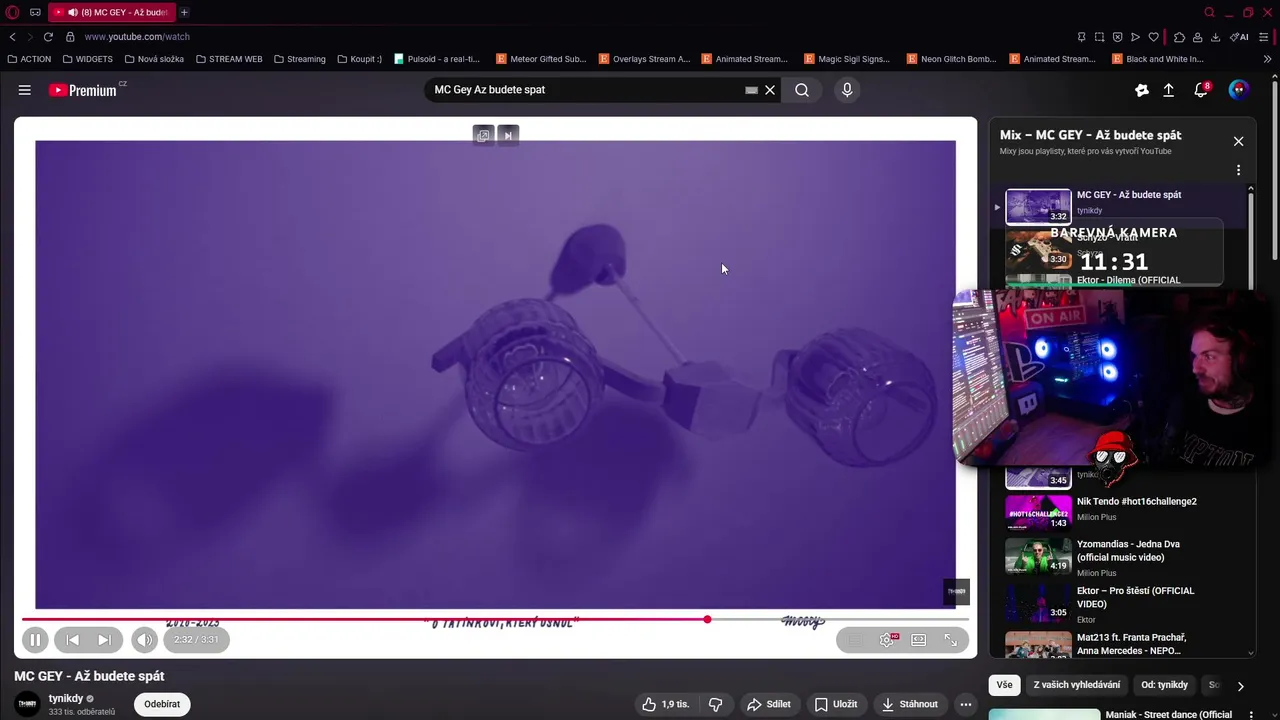Viewport: 1280px width, 720px height.
Task: Subscribe with the Odebírat button
Action: pos(162,704)
